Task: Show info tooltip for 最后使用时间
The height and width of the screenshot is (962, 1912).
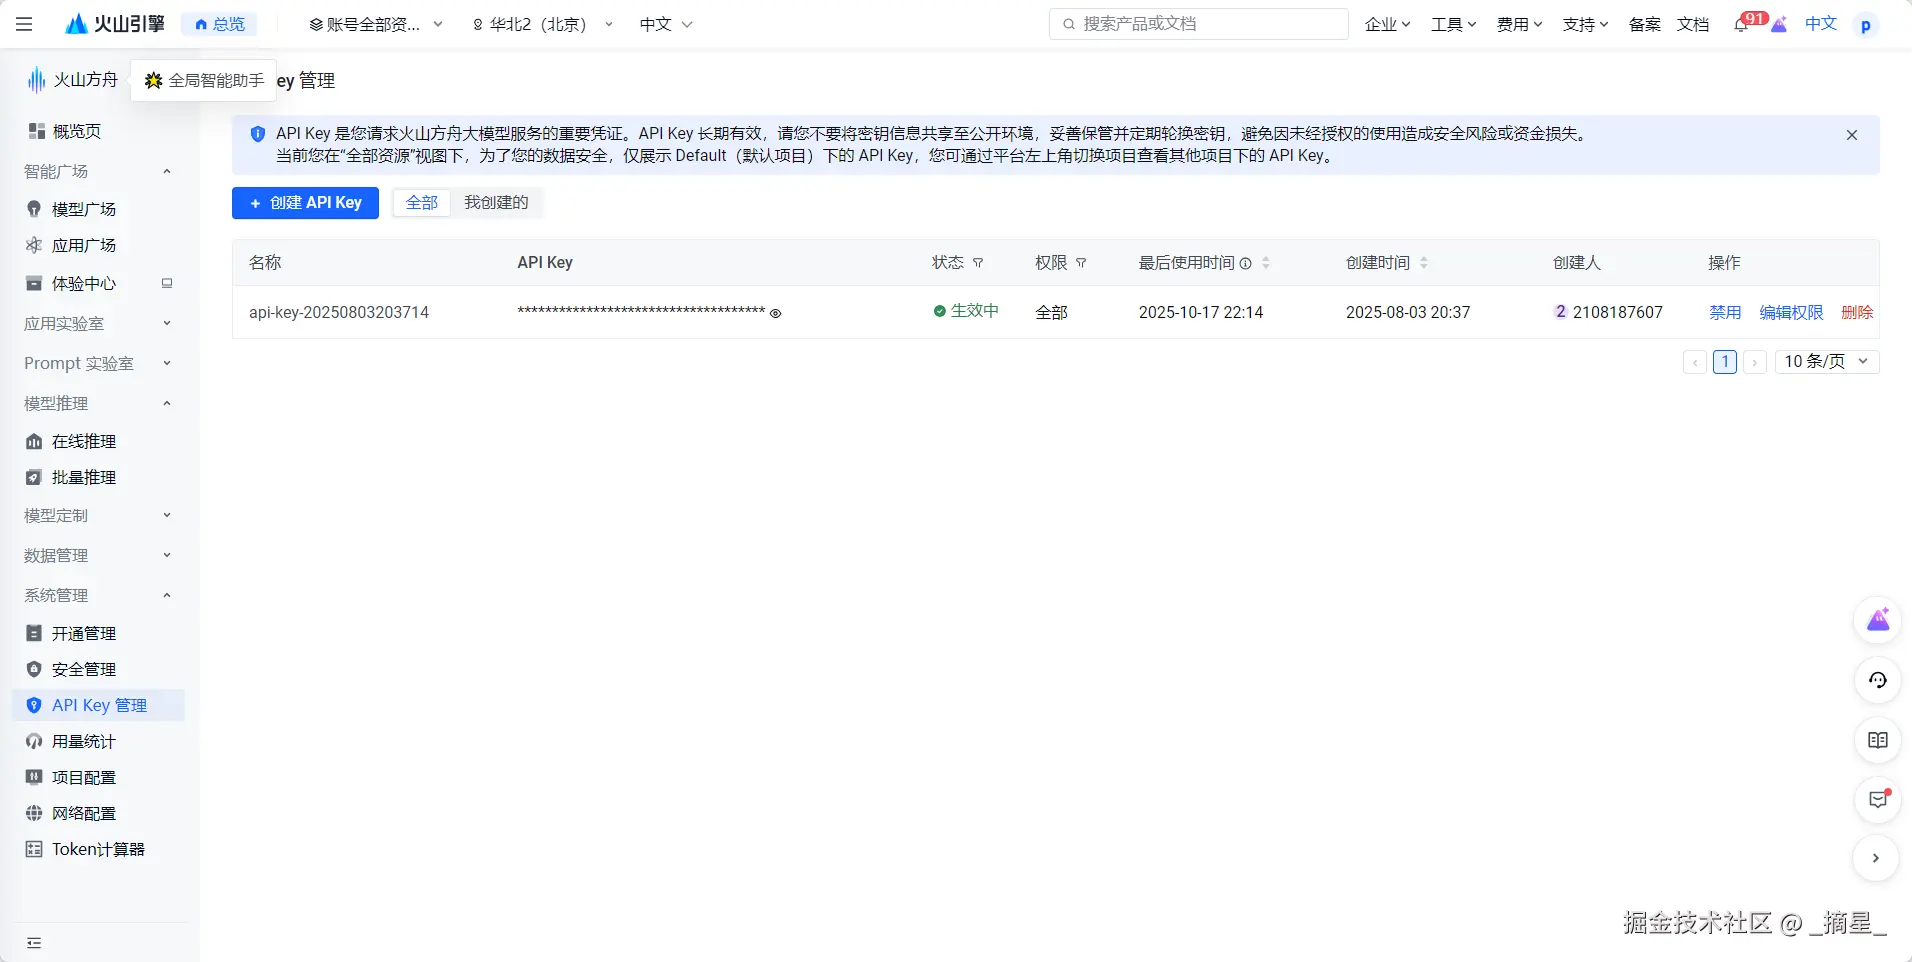Action: pos(1246,263)
